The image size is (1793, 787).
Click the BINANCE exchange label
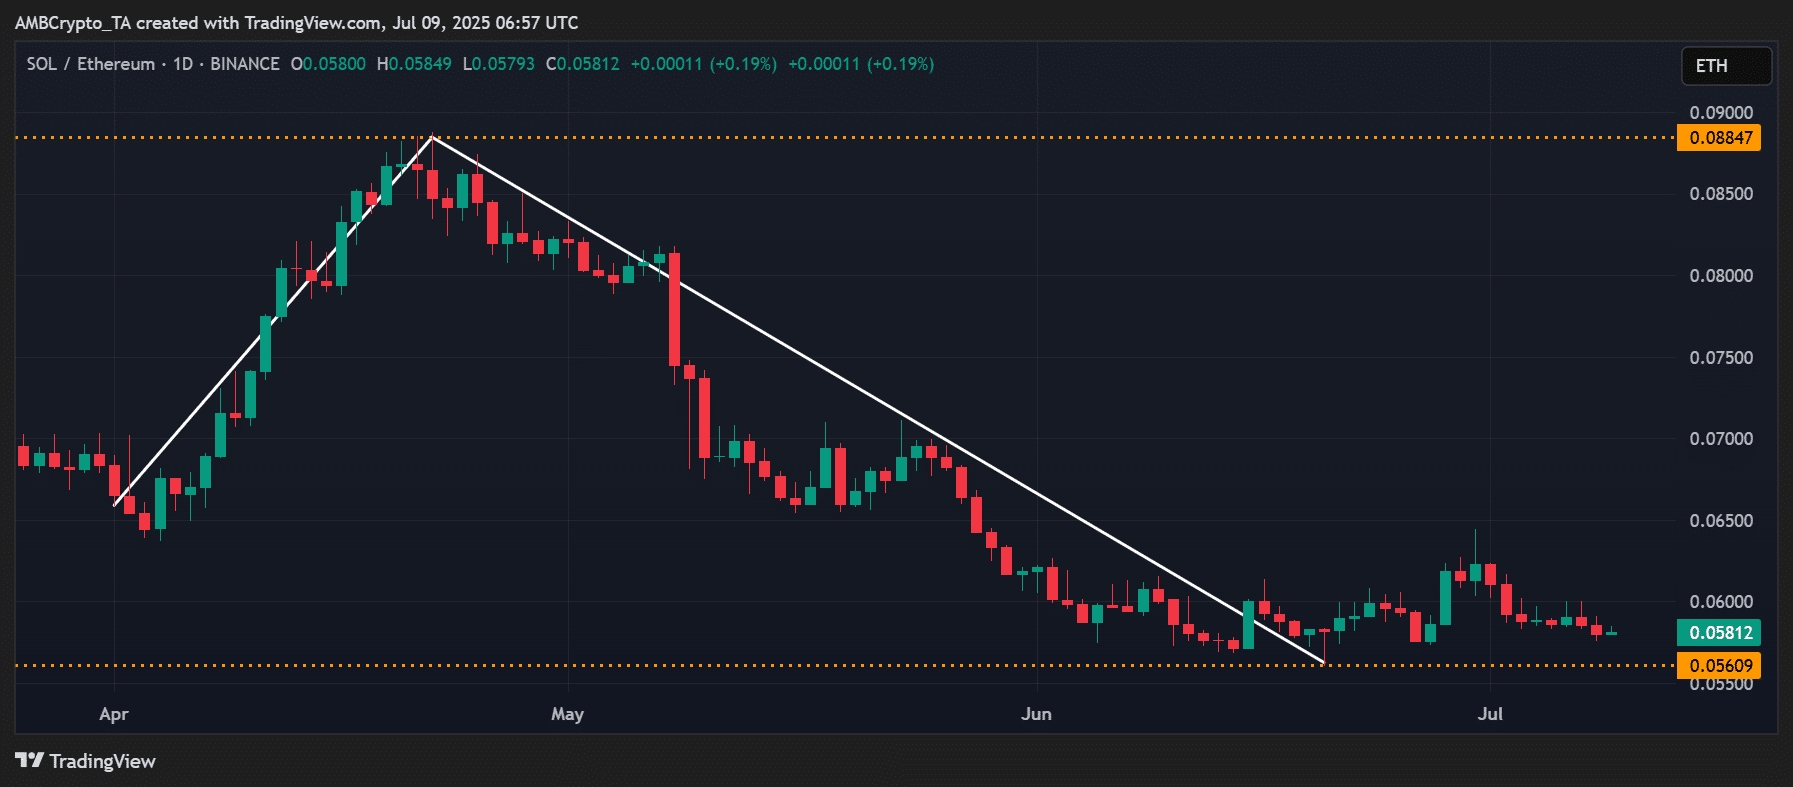[245, 64]
